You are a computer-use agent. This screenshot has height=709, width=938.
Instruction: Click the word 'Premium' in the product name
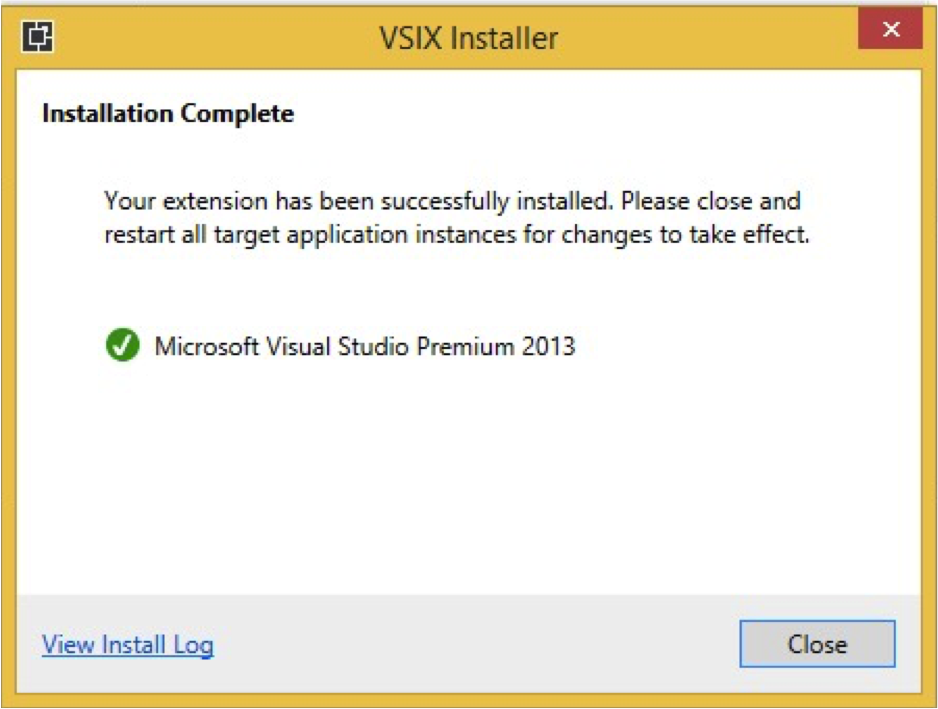pos(465,346)
